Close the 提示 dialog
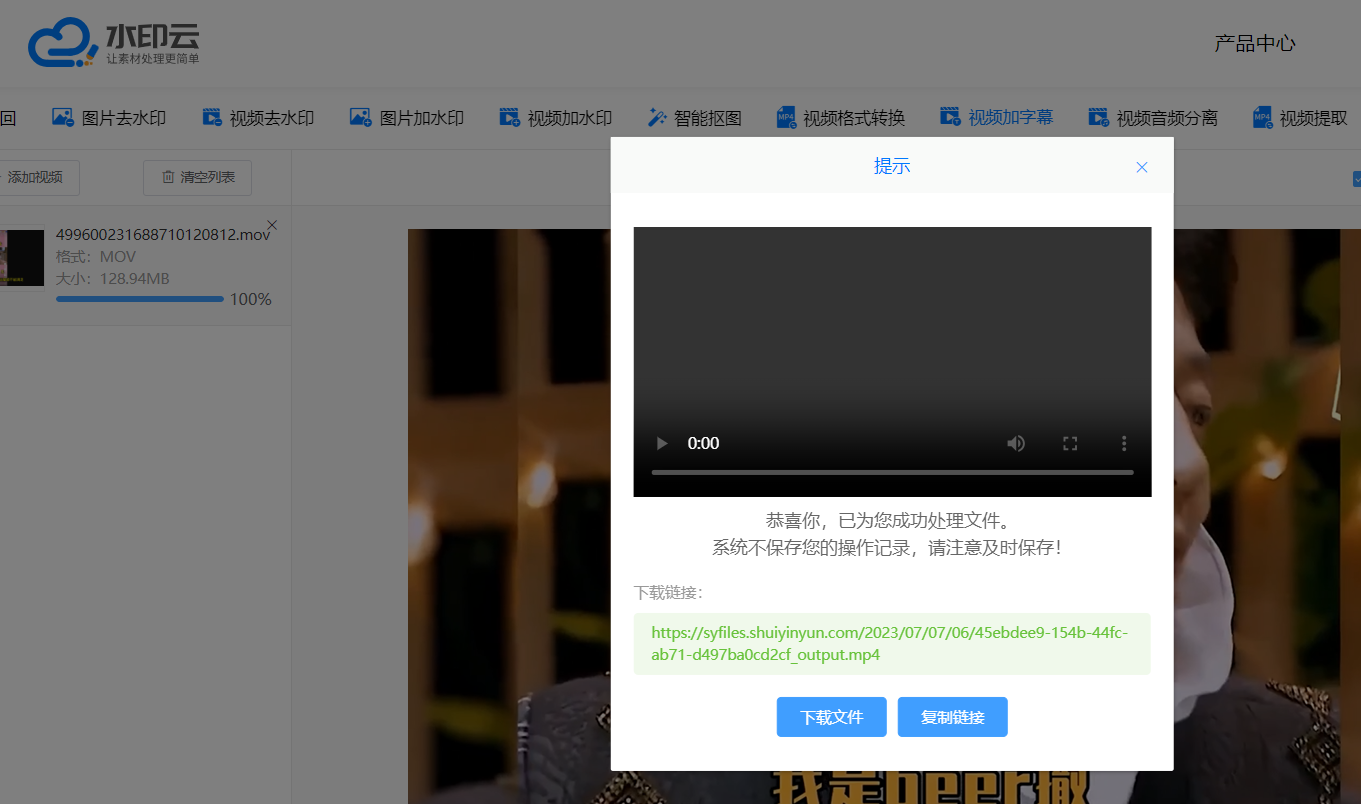Screen dimensions: 1361x804 [1142, 167]
